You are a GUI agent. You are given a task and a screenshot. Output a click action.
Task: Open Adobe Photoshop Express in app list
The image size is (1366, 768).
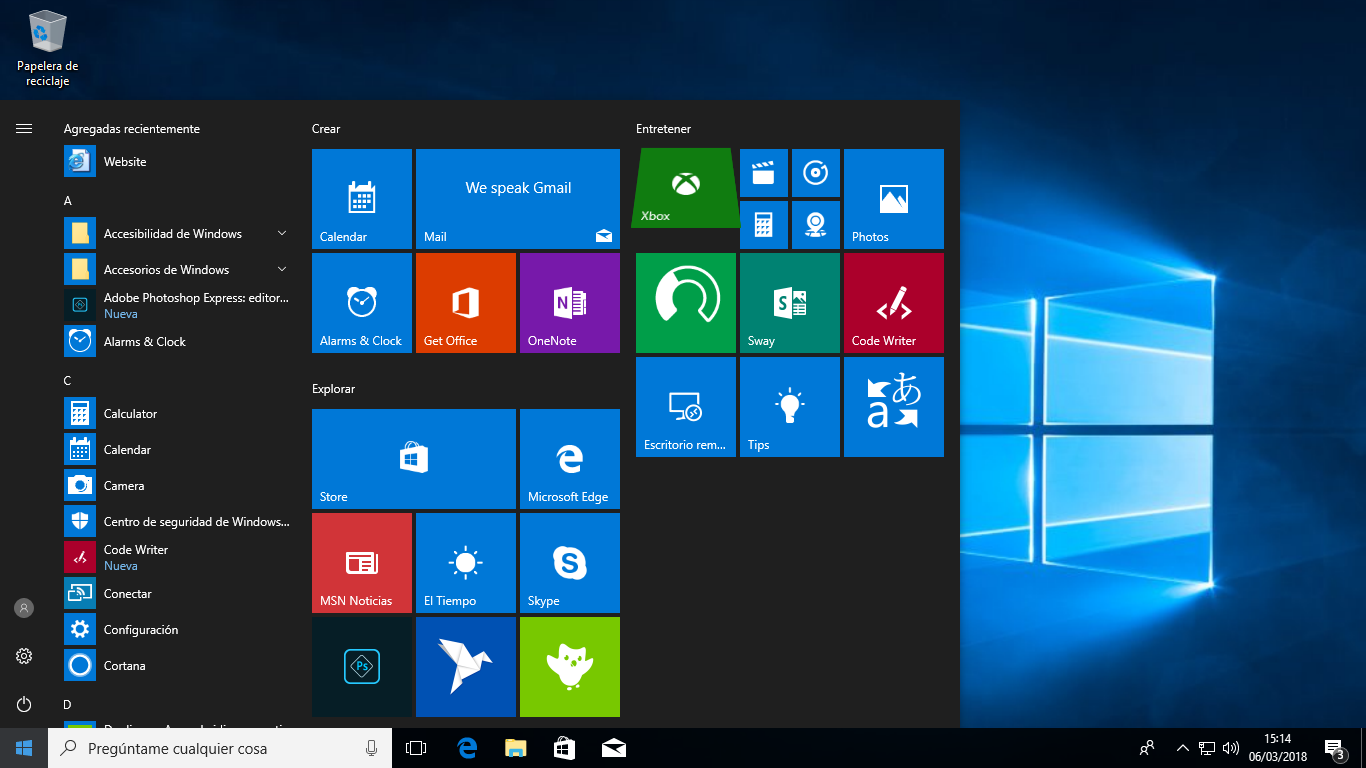[x=178, y=306]
